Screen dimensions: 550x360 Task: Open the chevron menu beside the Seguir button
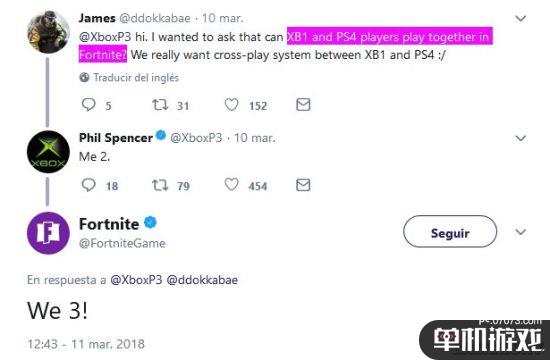click(521, 232)
